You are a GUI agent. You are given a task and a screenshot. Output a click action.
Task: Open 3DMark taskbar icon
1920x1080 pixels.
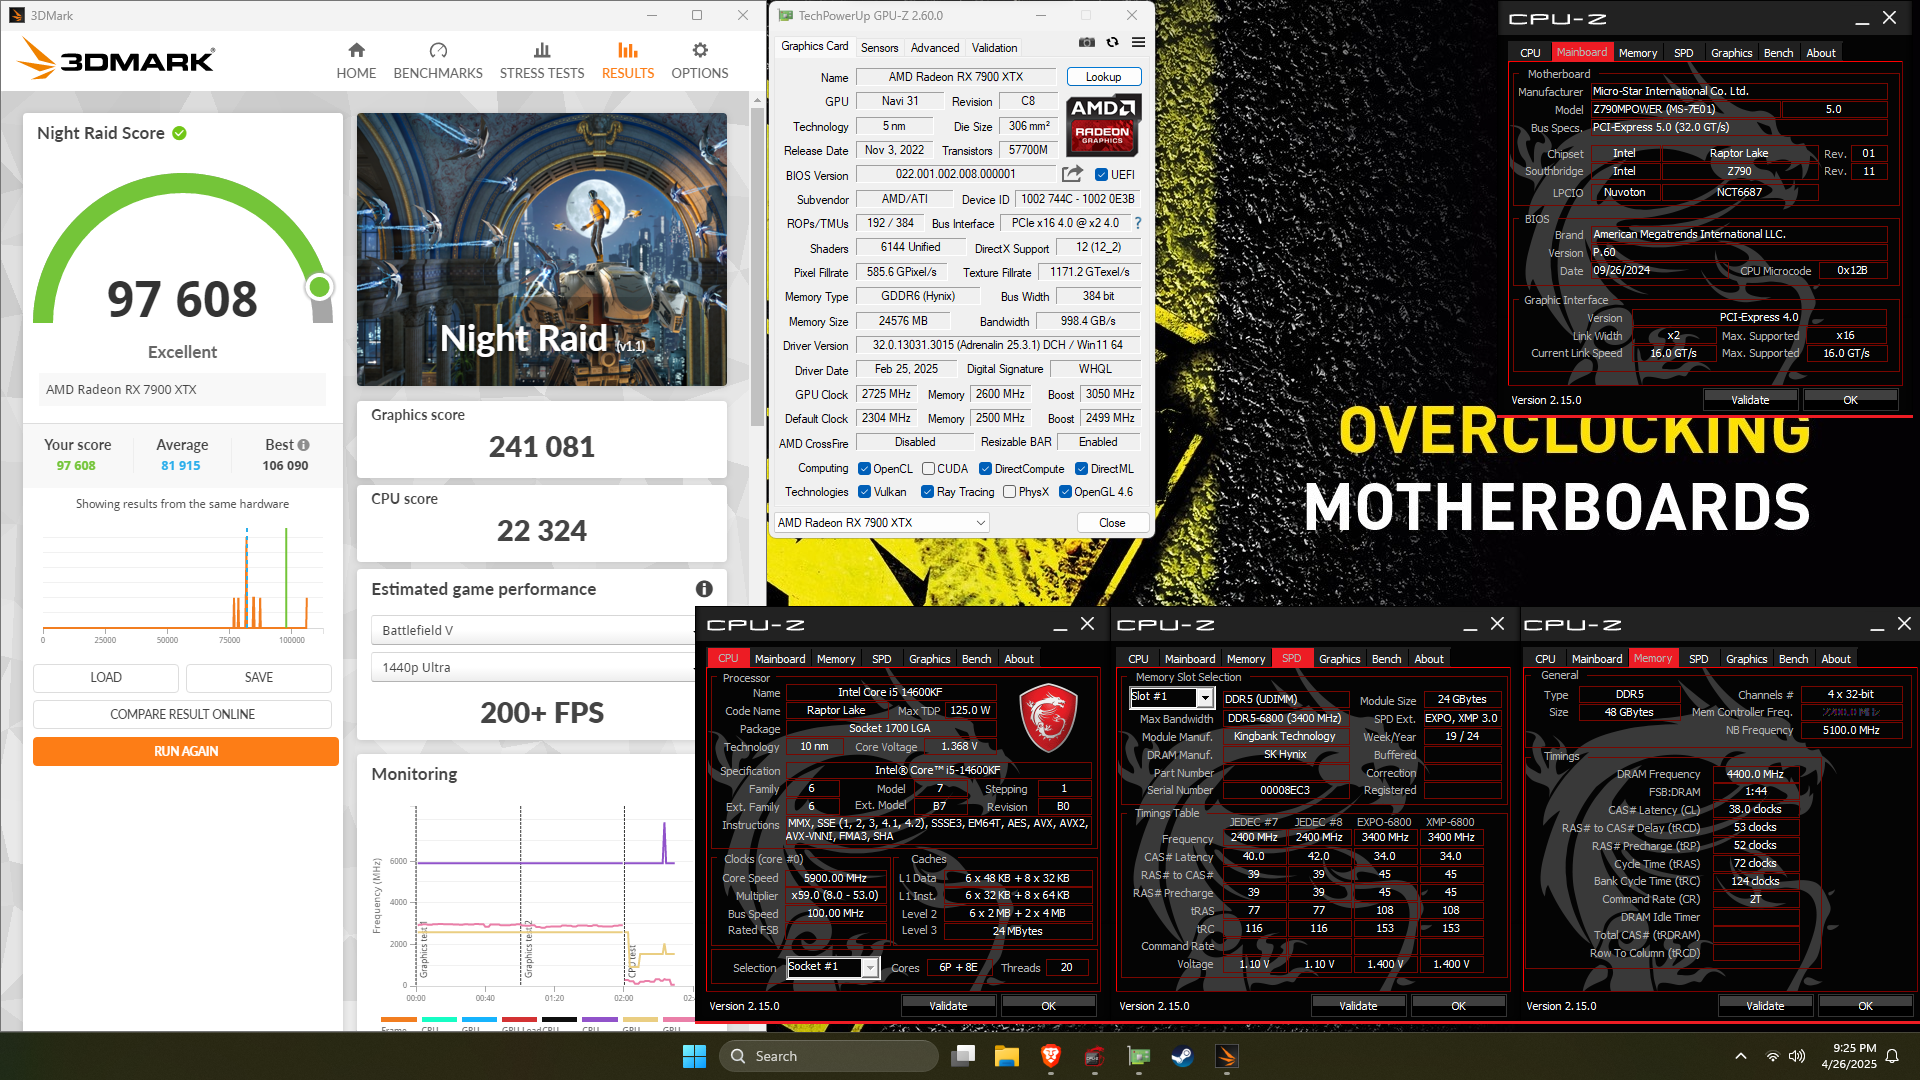1227,1056
